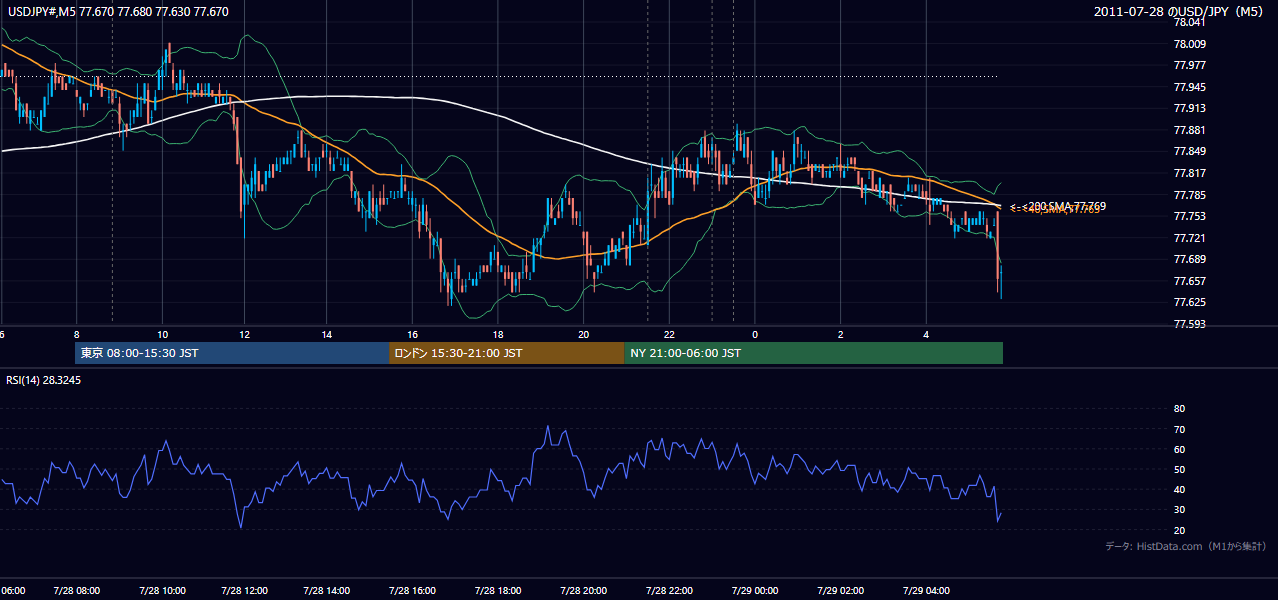Click hour marker 12 below the price chart
This screenshot has width=1278, height=600.
244,334
